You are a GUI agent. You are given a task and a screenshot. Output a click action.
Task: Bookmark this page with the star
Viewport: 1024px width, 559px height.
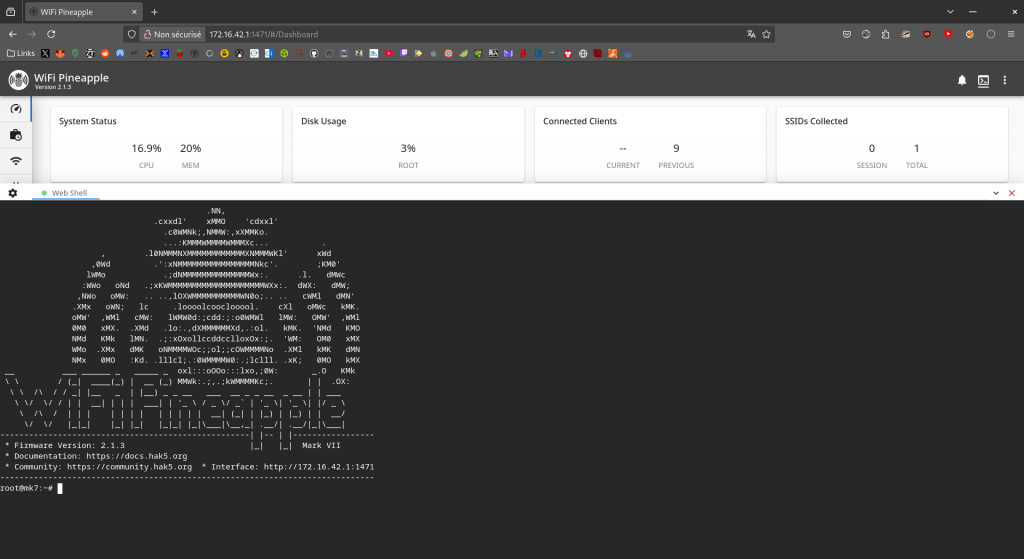click(767, 34)
